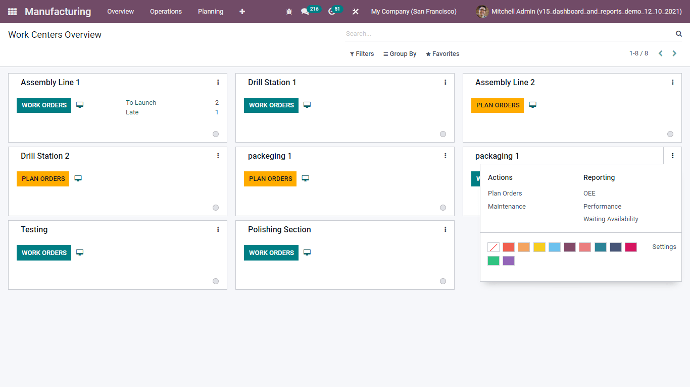This screenshot has width=690, height=387.
Task: Click Plan Orders on Drill Station 2
Action: (x=43, y=179)
